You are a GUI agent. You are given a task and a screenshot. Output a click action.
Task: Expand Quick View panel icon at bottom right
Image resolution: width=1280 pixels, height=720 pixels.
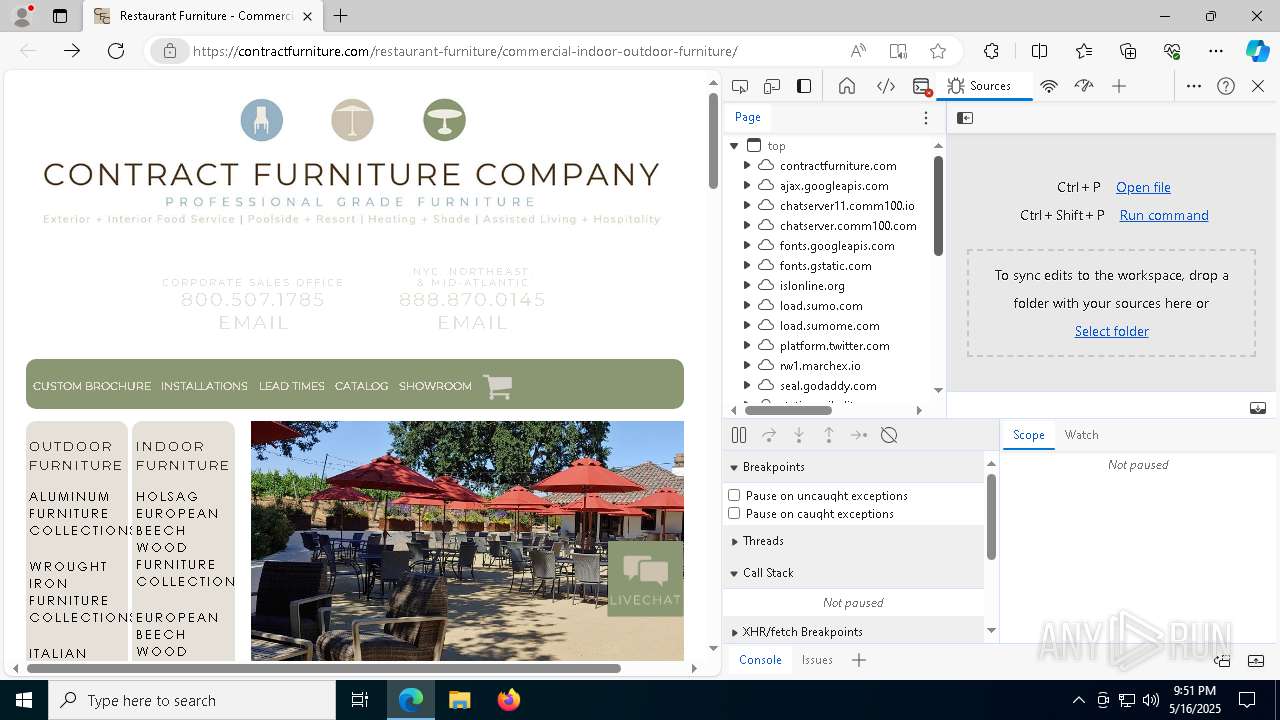click(1257, 660)
